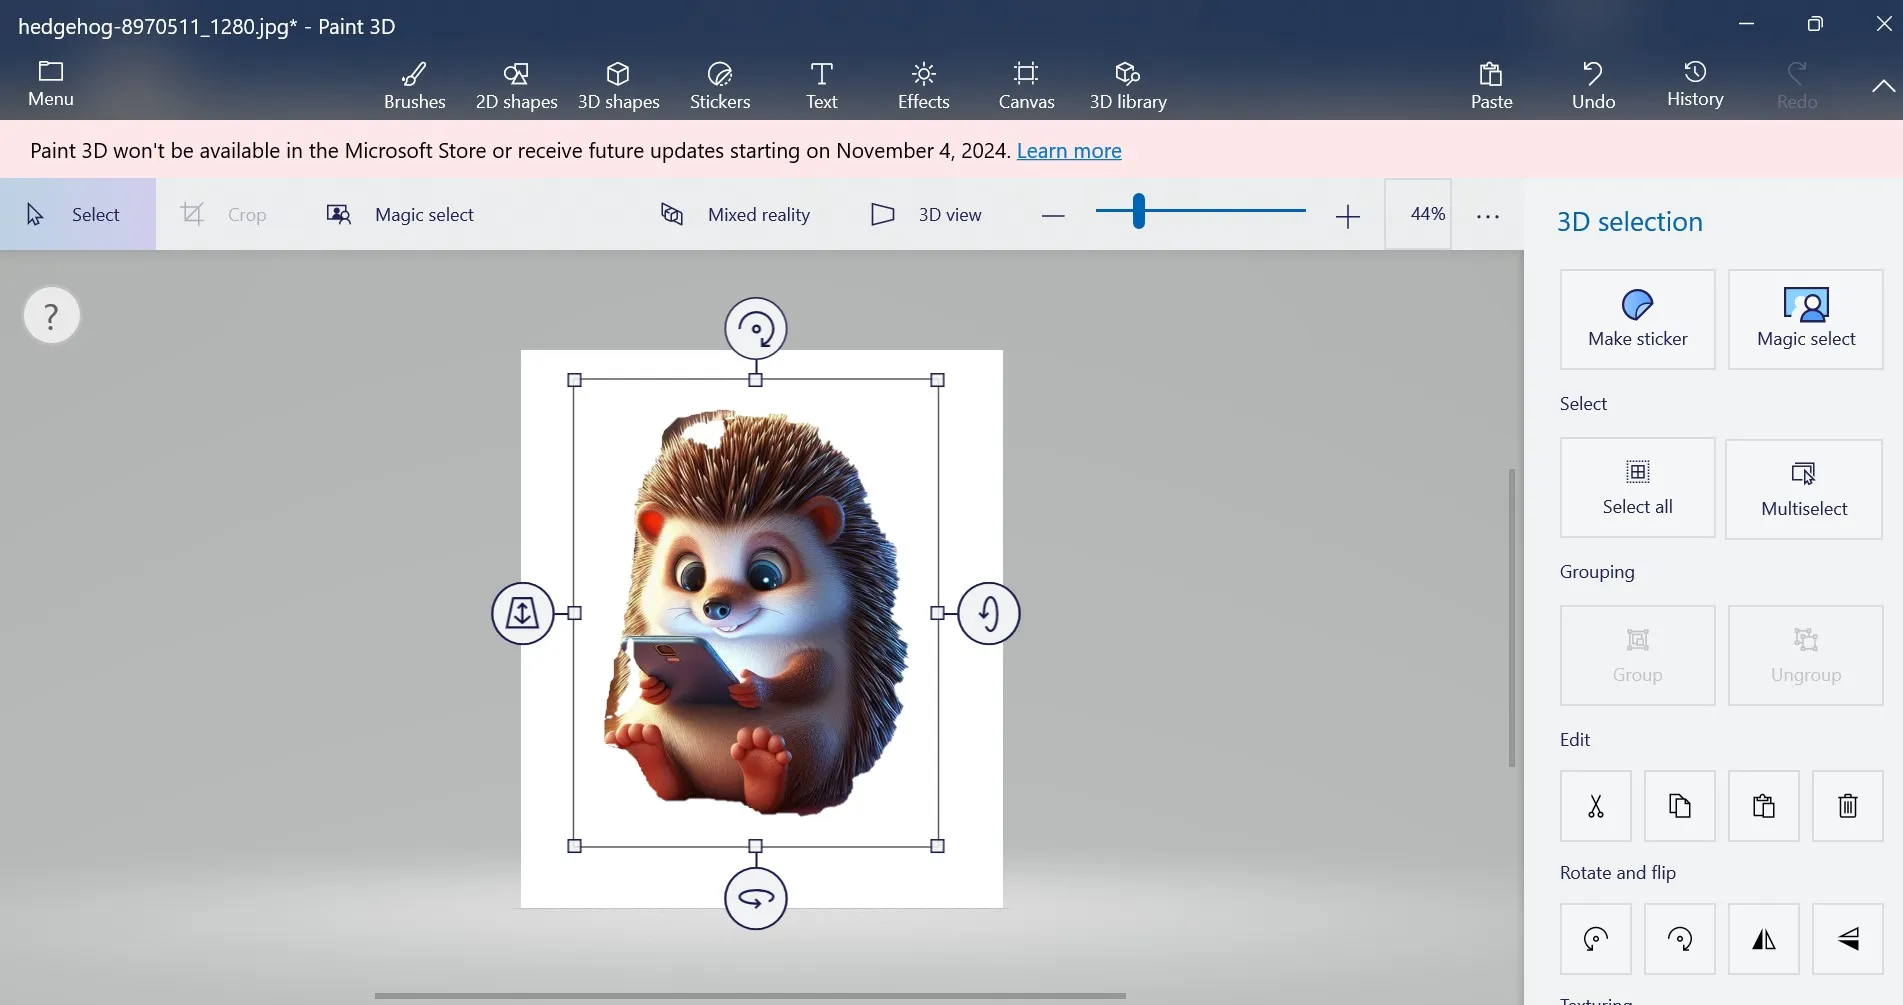This screenshot has width=1903, height=1005.
Task: Enable Multiselect mode
Action: coord(1804,489)
